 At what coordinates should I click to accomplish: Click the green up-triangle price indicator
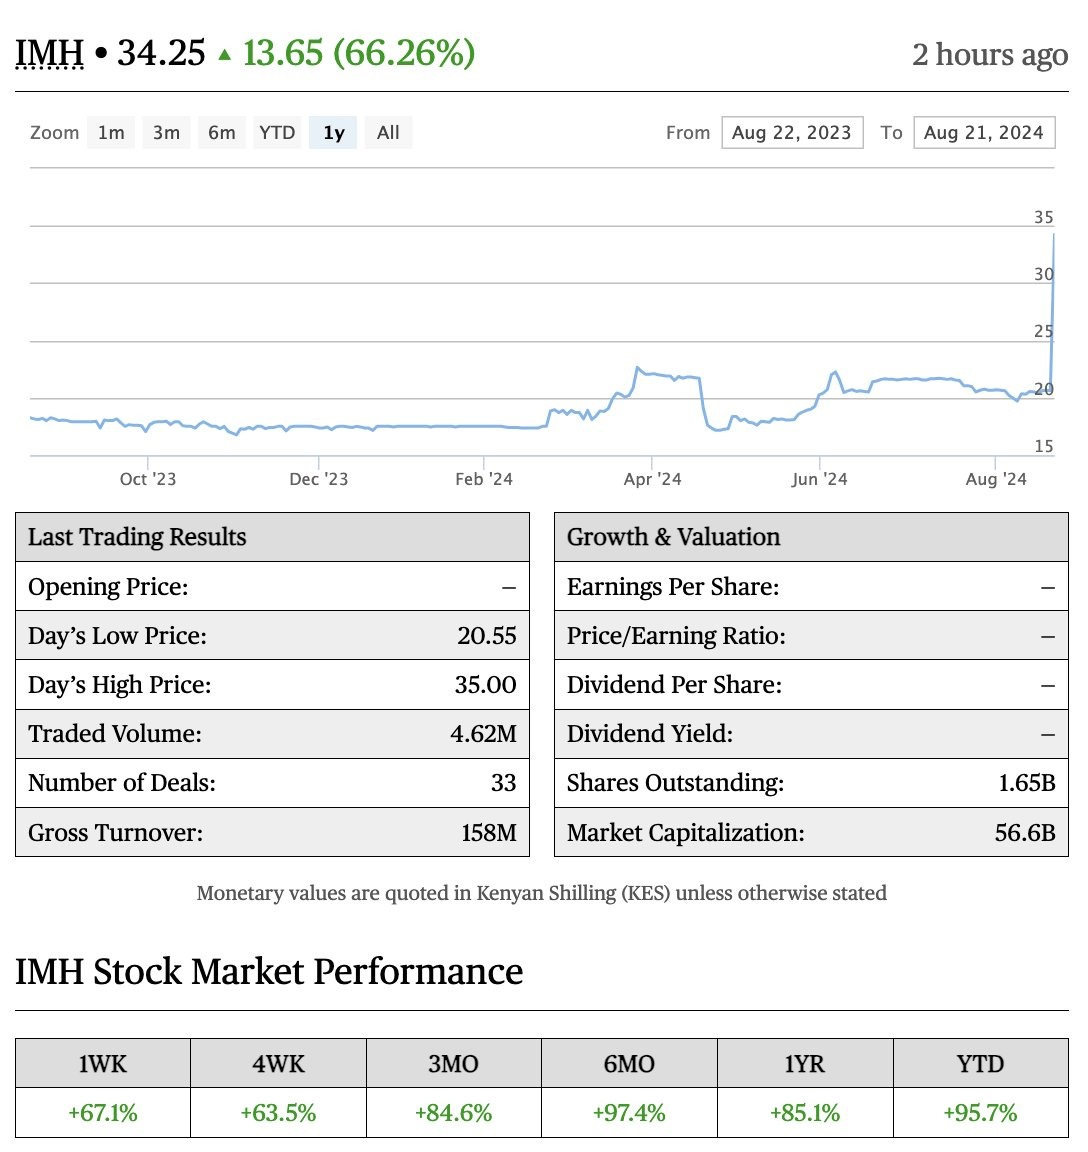coord(225,55)
